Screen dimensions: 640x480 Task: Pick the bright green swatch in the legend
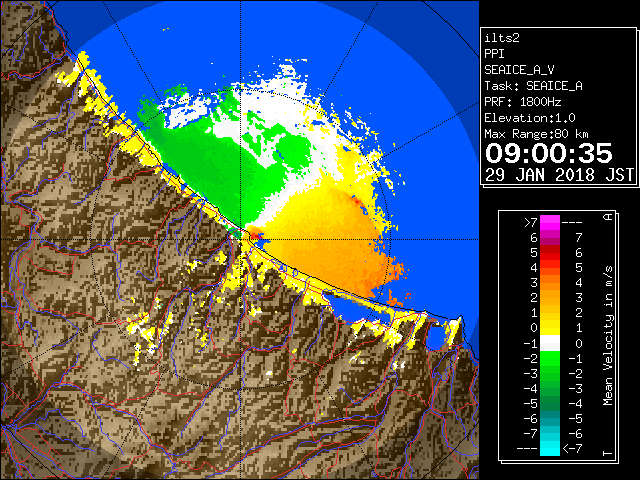point(550,358)
